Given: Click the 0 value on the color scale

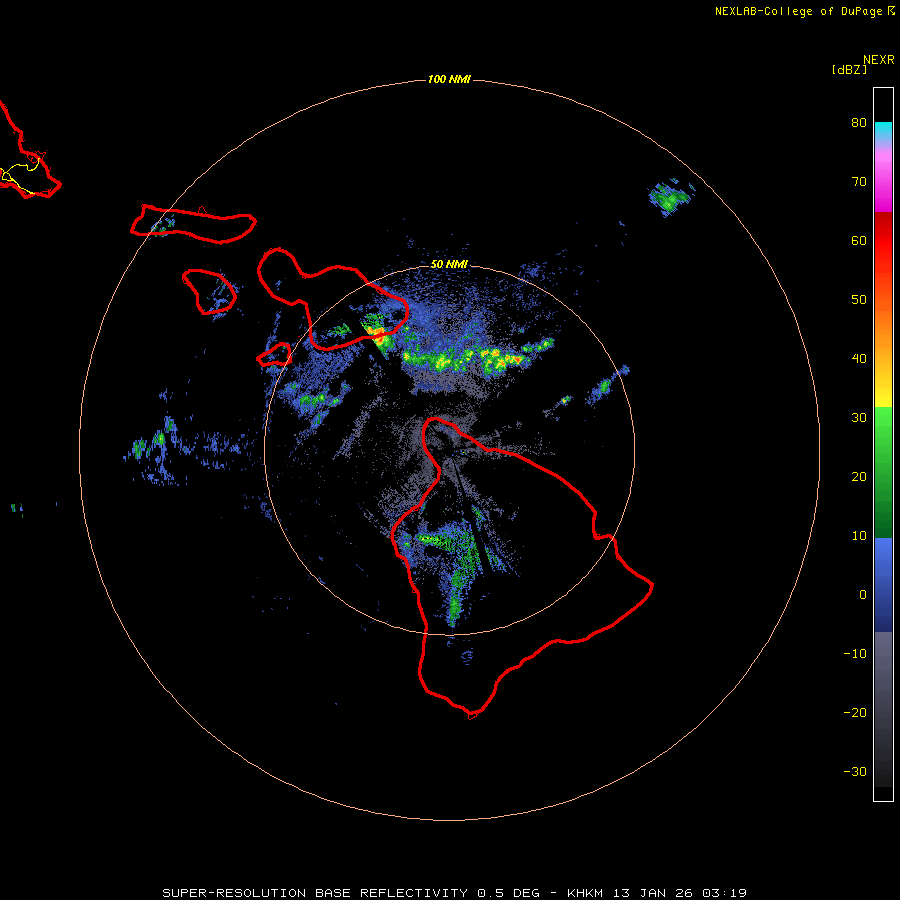Looking at the screenshot, I should point(863,595).
